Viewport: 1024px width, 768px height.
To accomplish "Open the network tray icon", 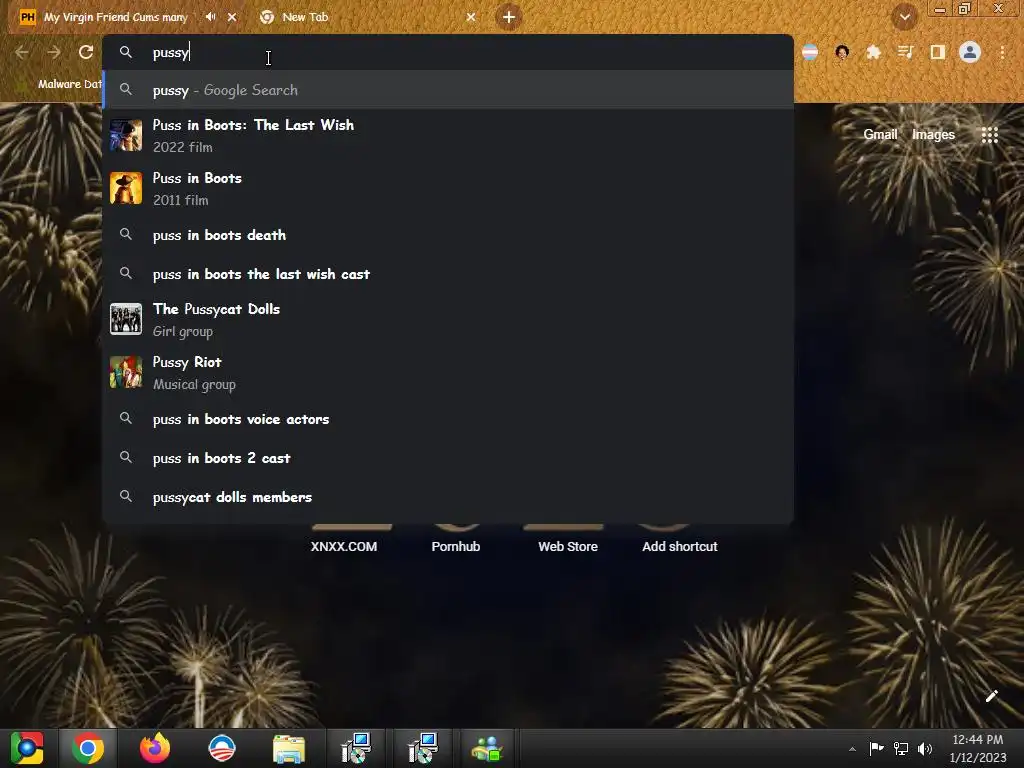I will tap(901, 748).
